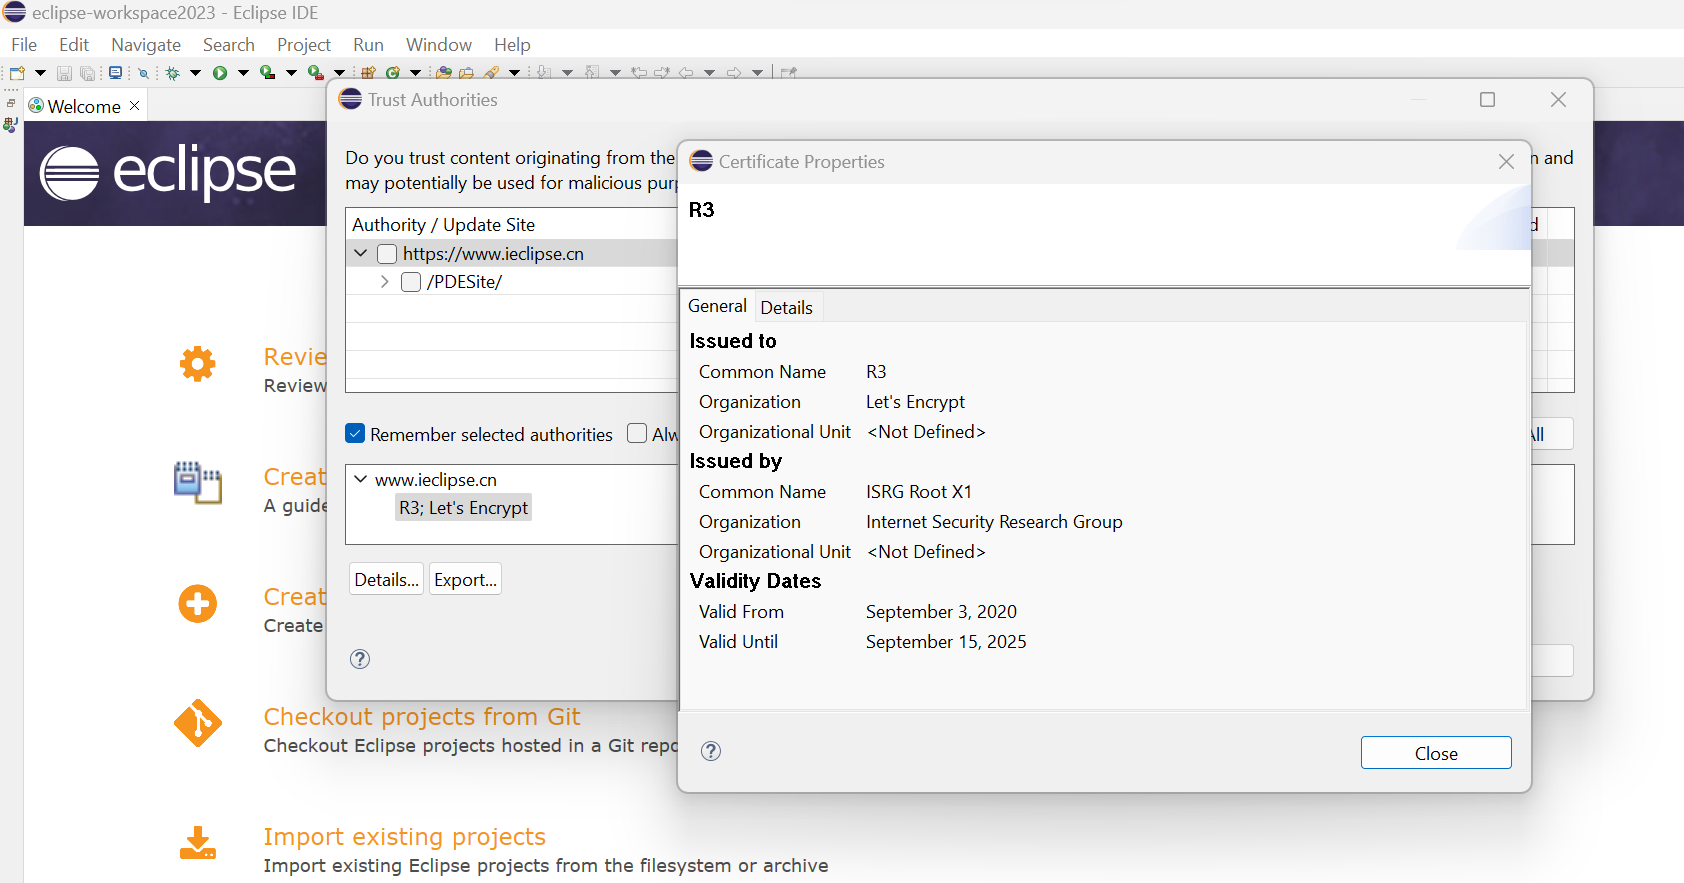
Task: Click the Export... button
Action: (x=465, y=579)
